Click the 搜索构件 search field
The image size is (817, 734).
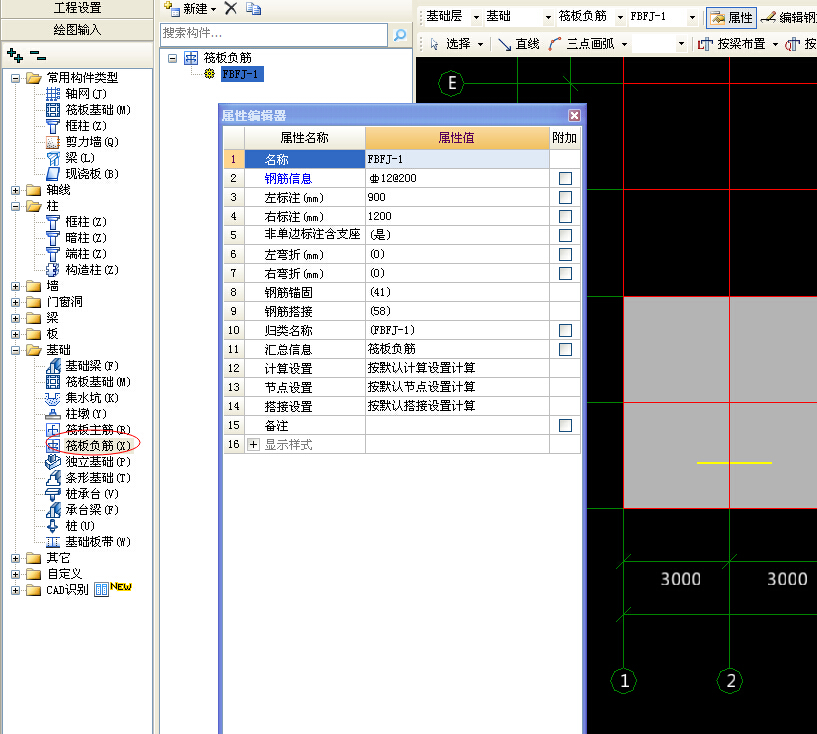pos(274,34)
